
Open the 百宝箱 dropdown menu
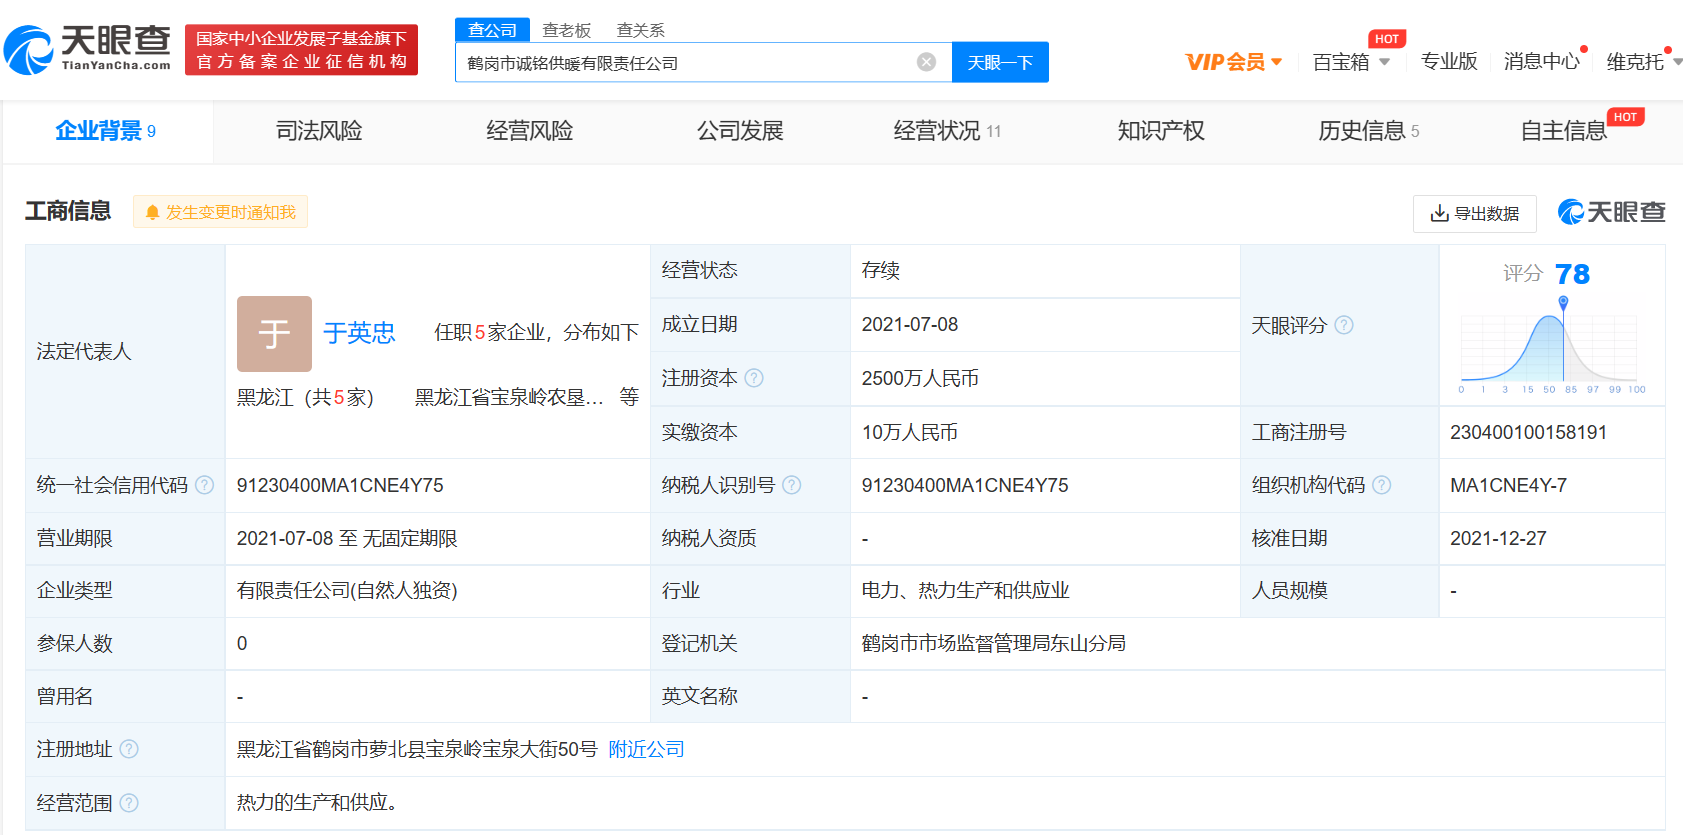coord(1350,62)
